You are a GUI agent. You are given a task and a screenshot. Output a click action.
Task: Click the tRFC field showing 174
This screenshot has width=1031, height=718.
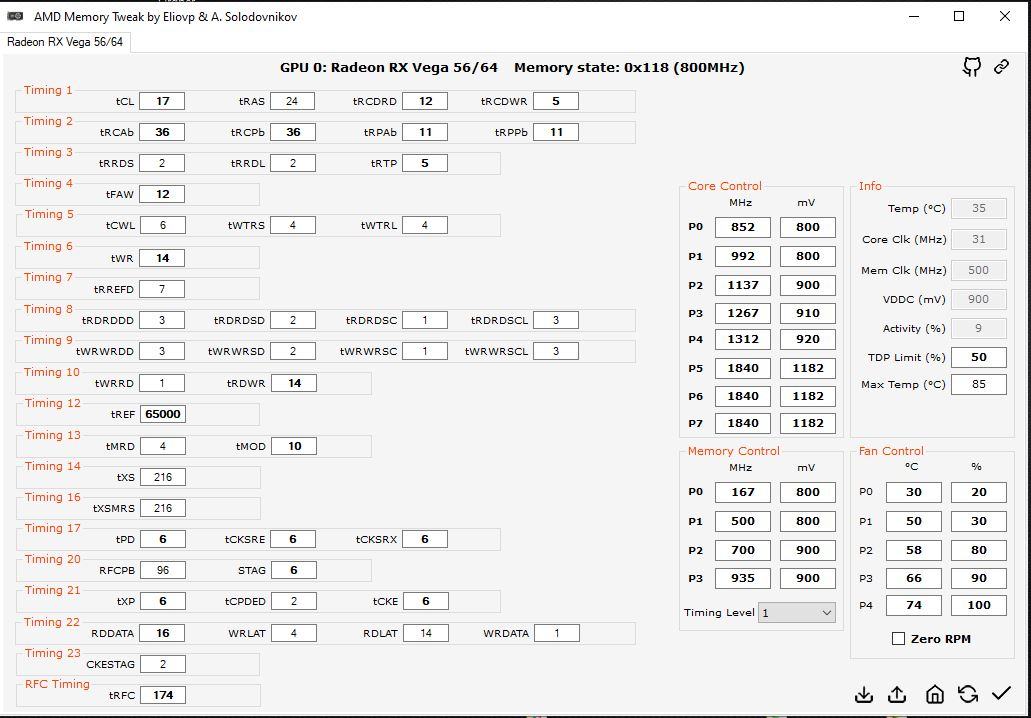[162, 695]
